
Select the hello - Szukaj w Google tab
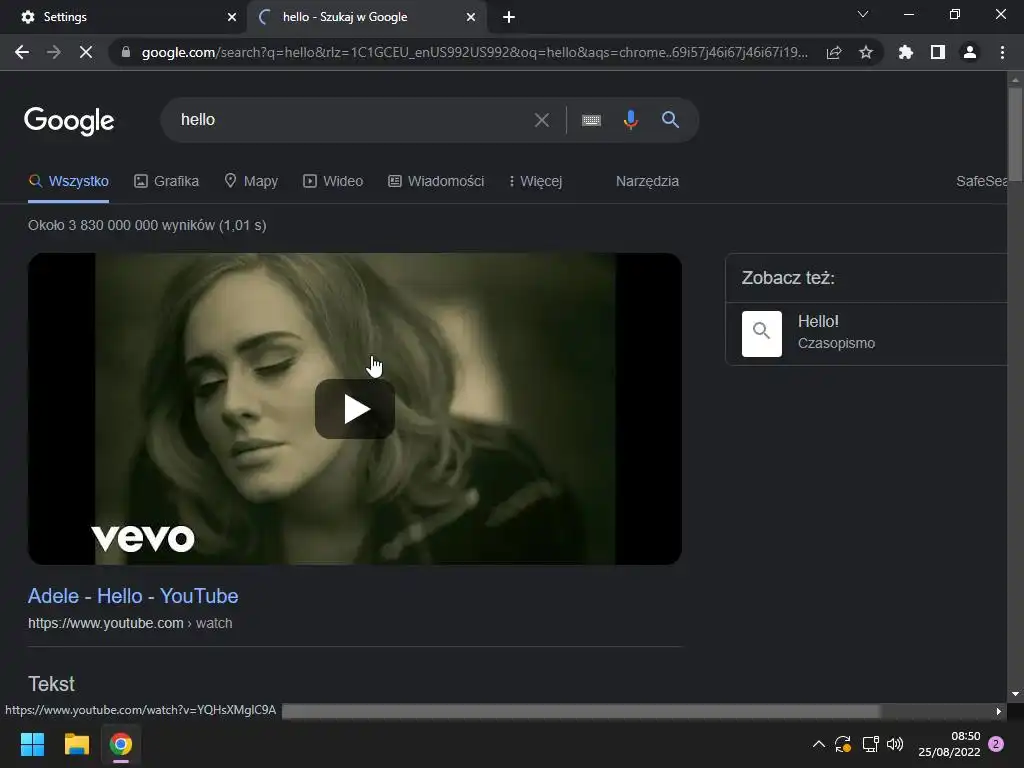(366, 17)
